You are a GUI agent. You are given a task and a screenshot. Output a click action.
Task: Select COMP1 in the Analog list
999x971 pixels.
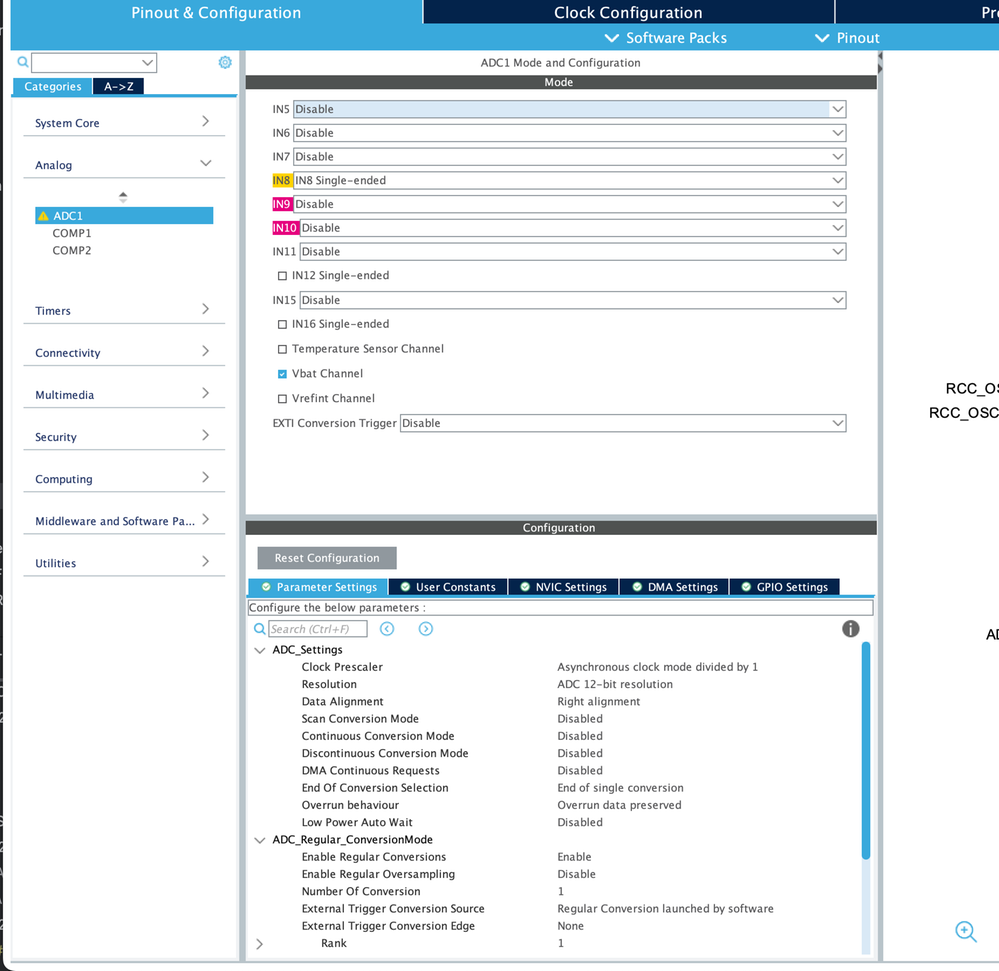(x=72, y=233)
